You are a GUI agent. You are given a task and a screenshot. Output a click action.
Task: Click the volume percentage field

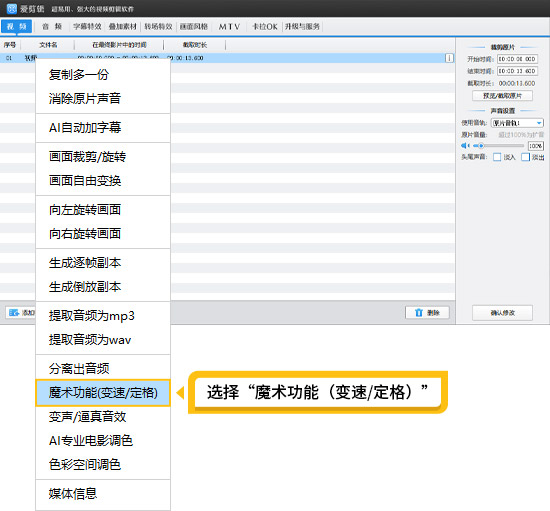click(x=536, y=146)
